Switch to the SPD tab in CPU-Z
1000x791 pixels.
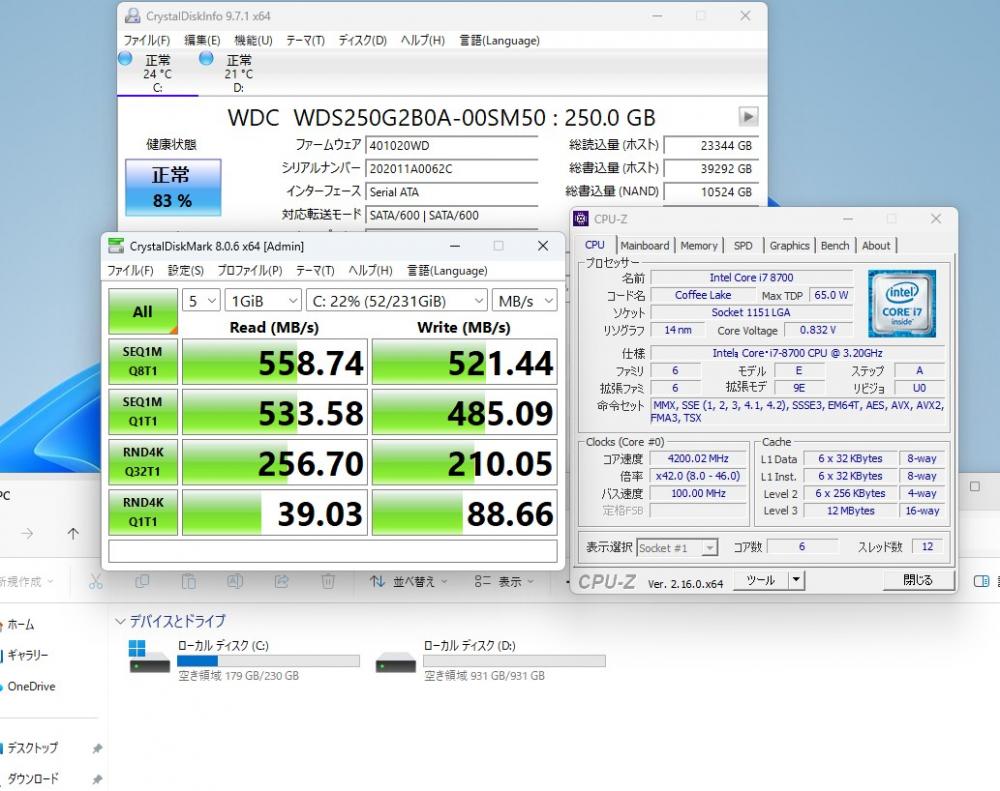(x=743, y=246)
